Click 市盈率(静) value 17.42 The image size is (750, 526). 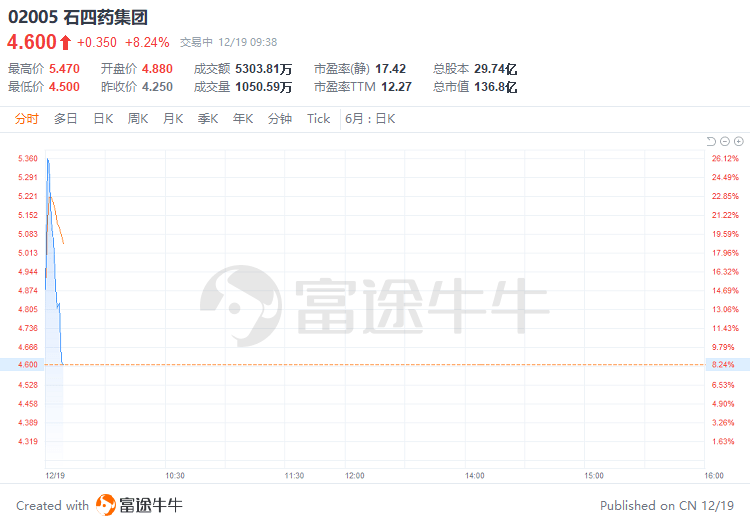pyautogui.click(x=390, y=69)
